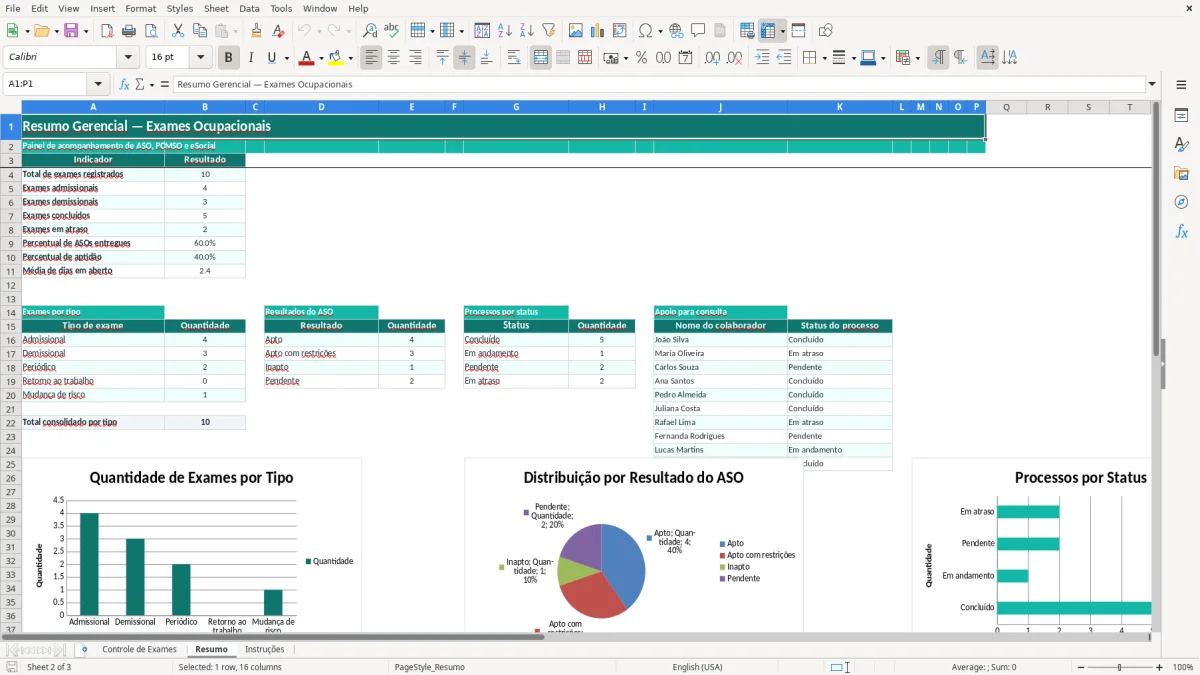This screenshot has height=675, width=1200.
Task: Open the Sheet menu
Action: pos(216,8)
